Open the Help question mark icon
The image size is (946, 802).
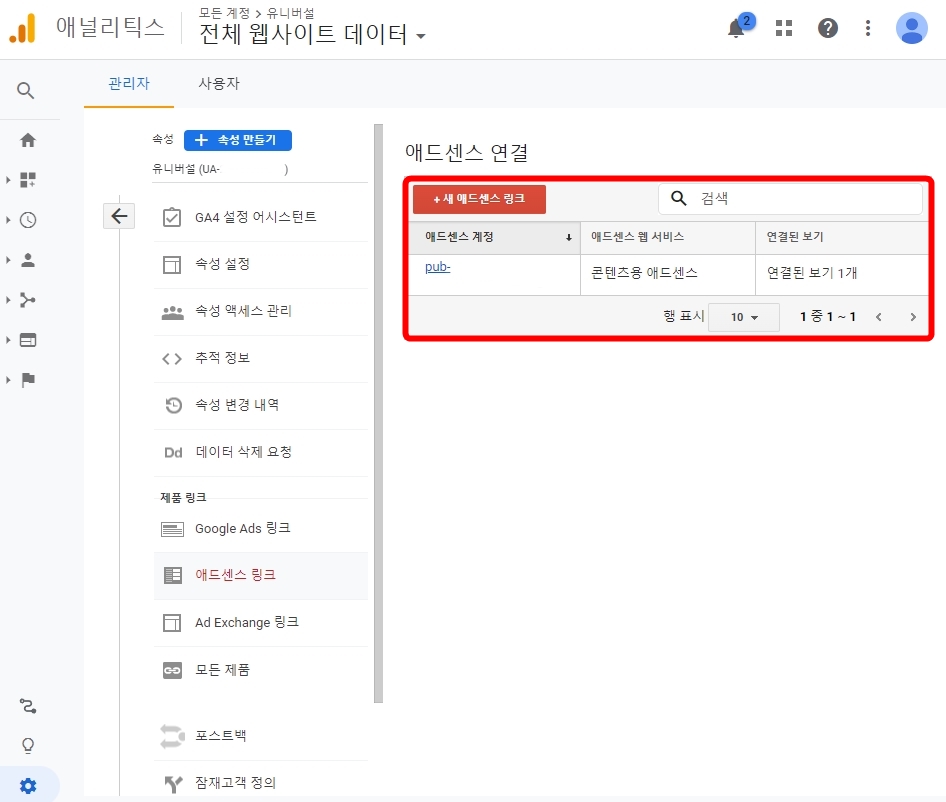point(827,27)
